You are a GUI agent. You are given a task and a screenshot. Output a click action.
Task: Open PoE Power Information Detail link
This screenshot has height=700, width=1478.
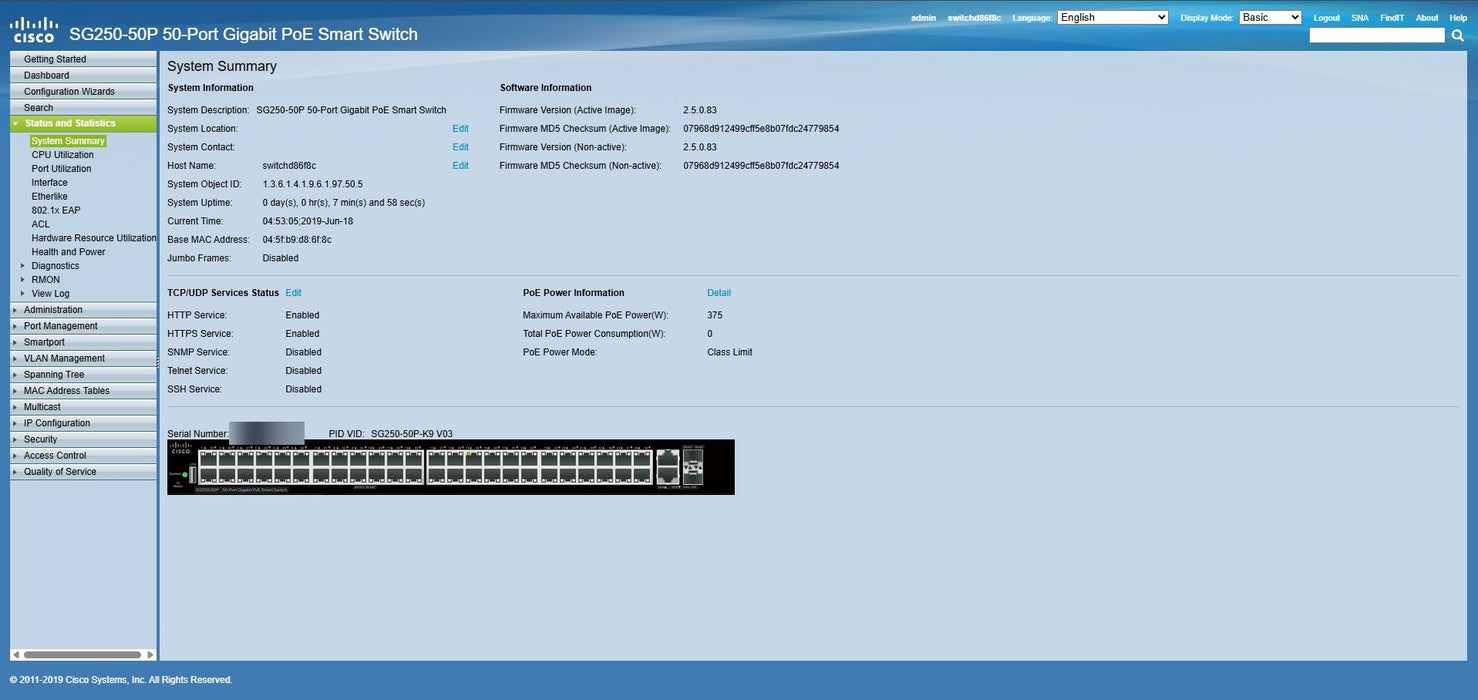pyautogui.click(x=719, y=293)
